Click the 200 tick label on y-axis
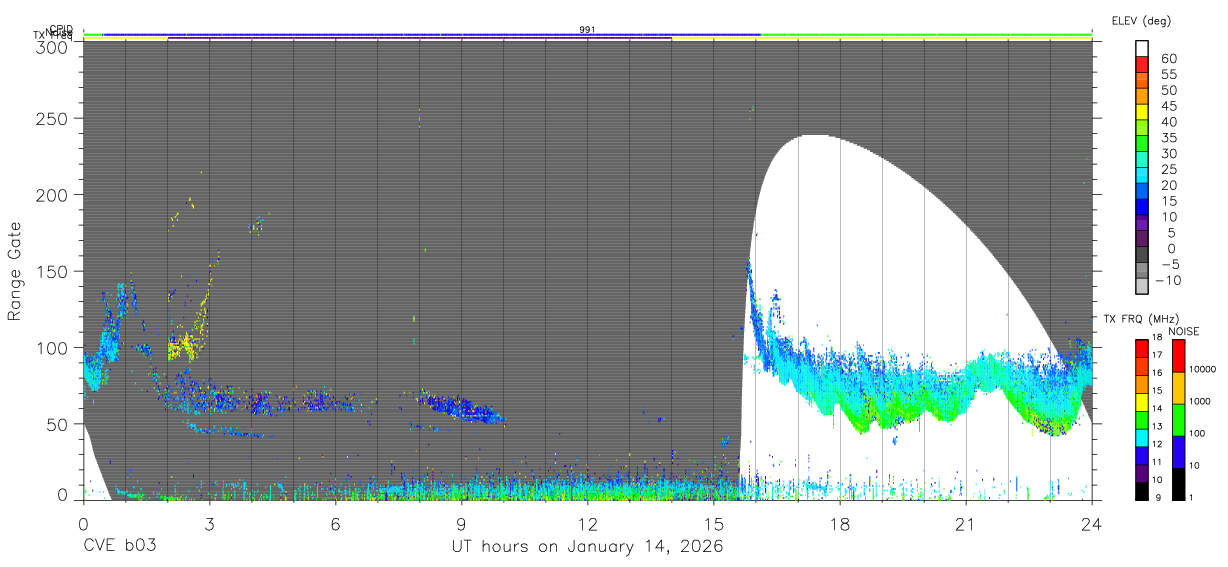This screenshot has width=1228, height=567. click(x=53, y=195)
